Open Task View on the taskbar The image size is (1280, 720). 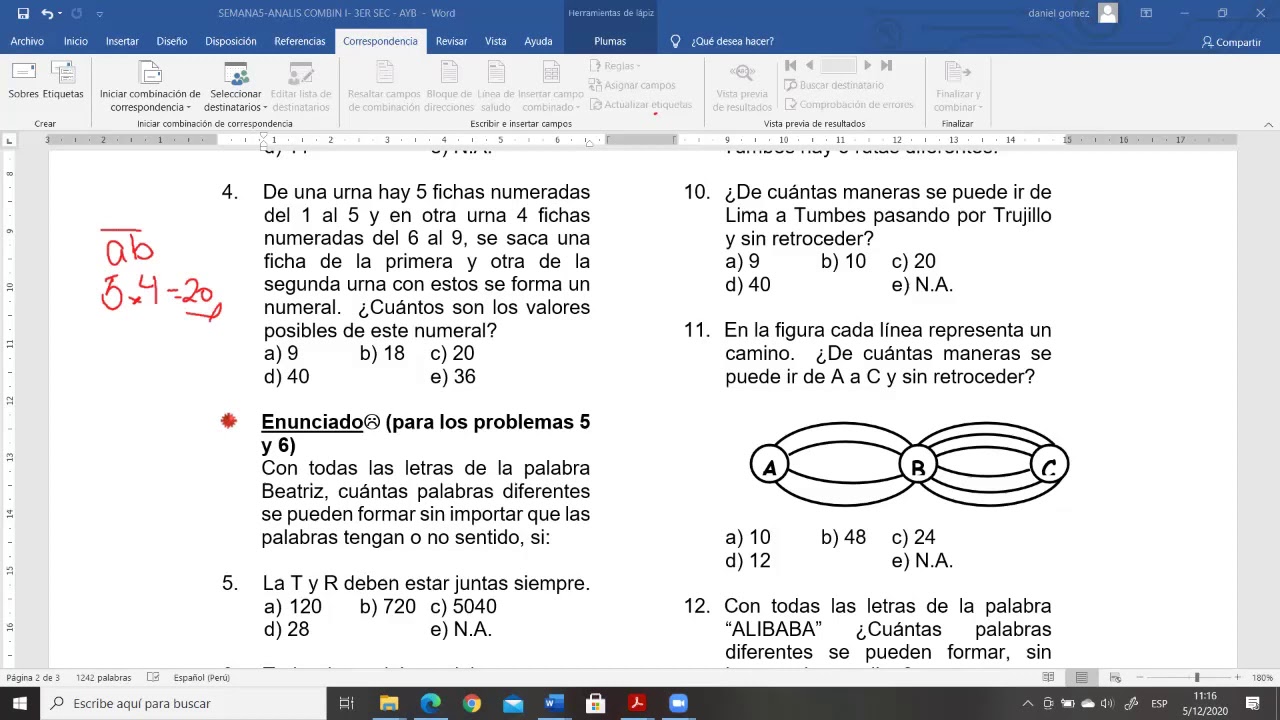click(347, 703)
